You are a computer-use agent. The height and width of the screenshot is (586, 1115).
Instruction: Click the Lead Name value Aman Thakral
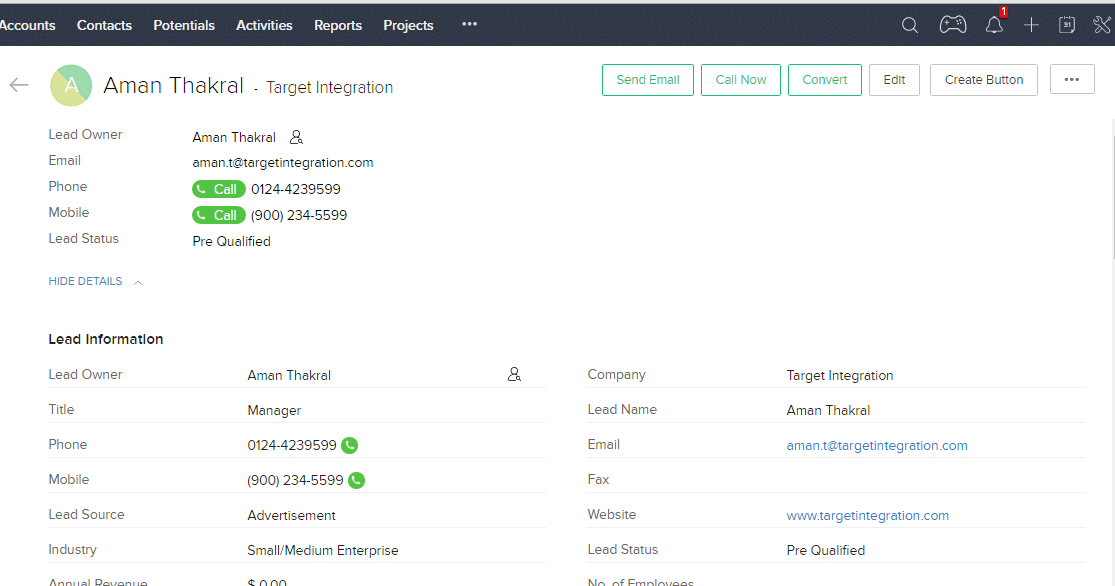[828, 410]
